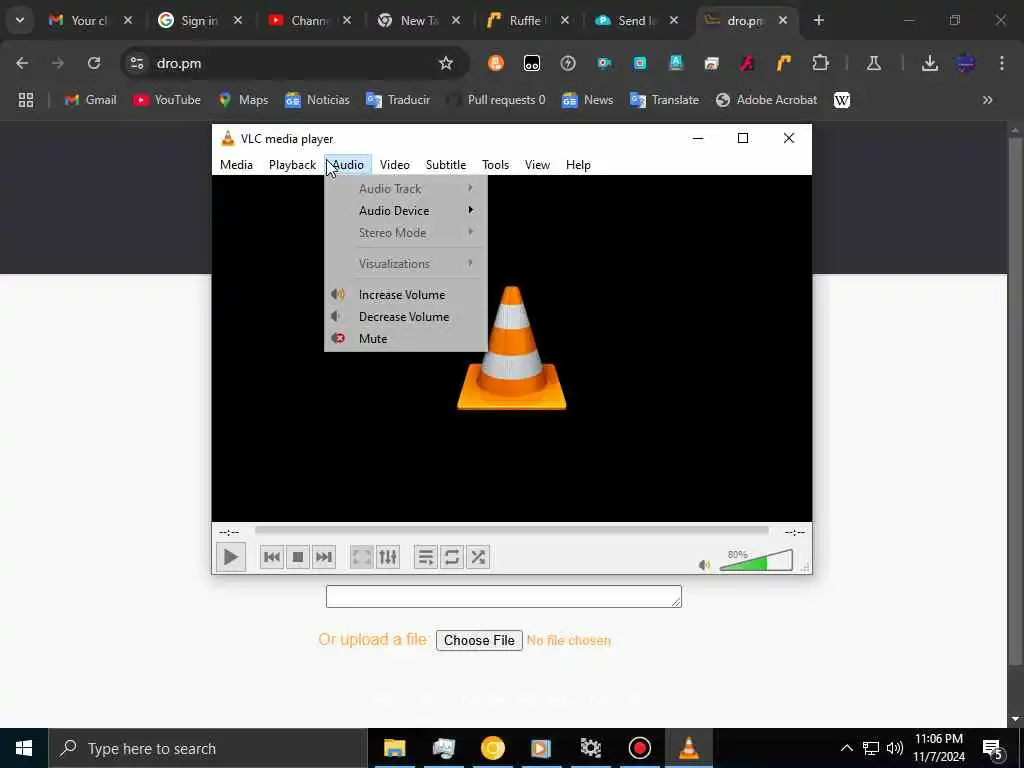Toggle VLC fullscreen video button
The width and height of the screenshot is (1024, 768).
coord(362,557)
